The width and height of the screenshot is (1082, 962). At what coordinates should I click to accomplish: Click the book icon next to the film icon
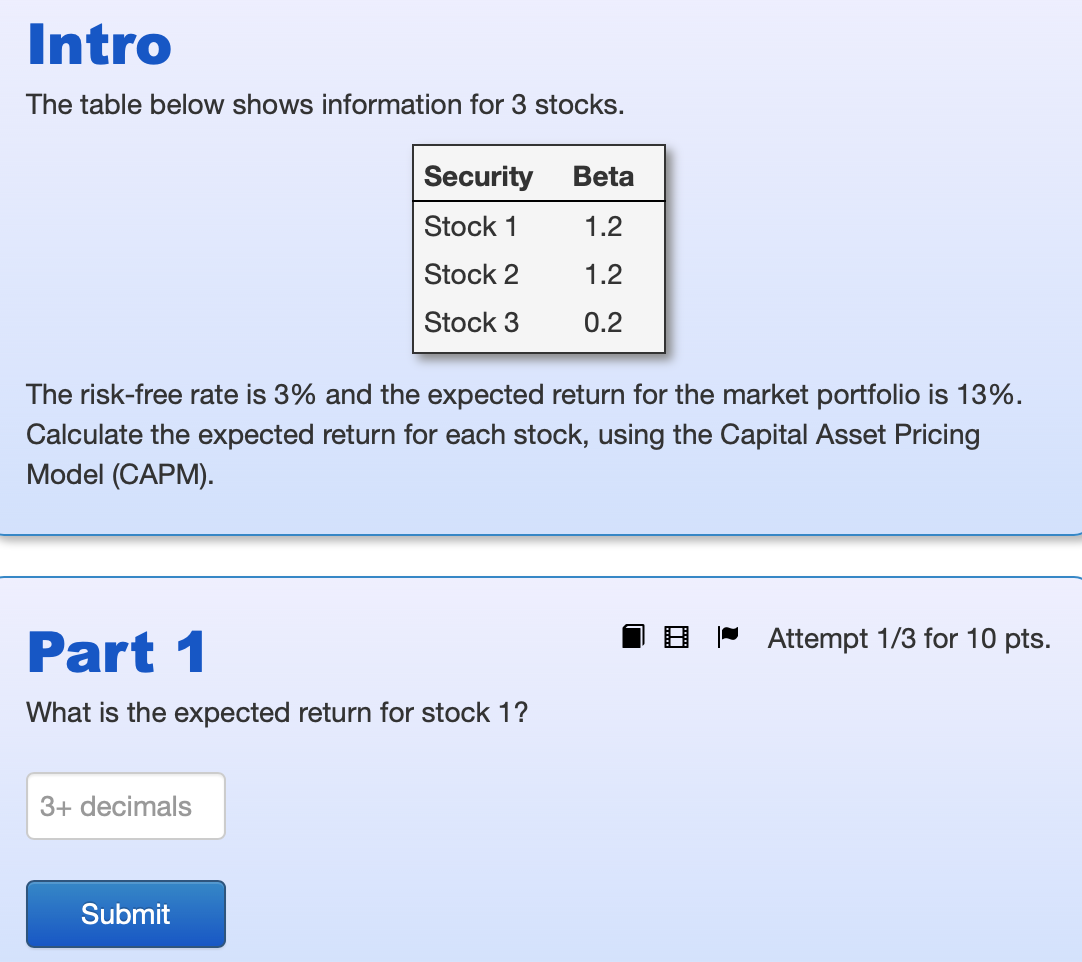pyautogui.click(x=633, y=636)
